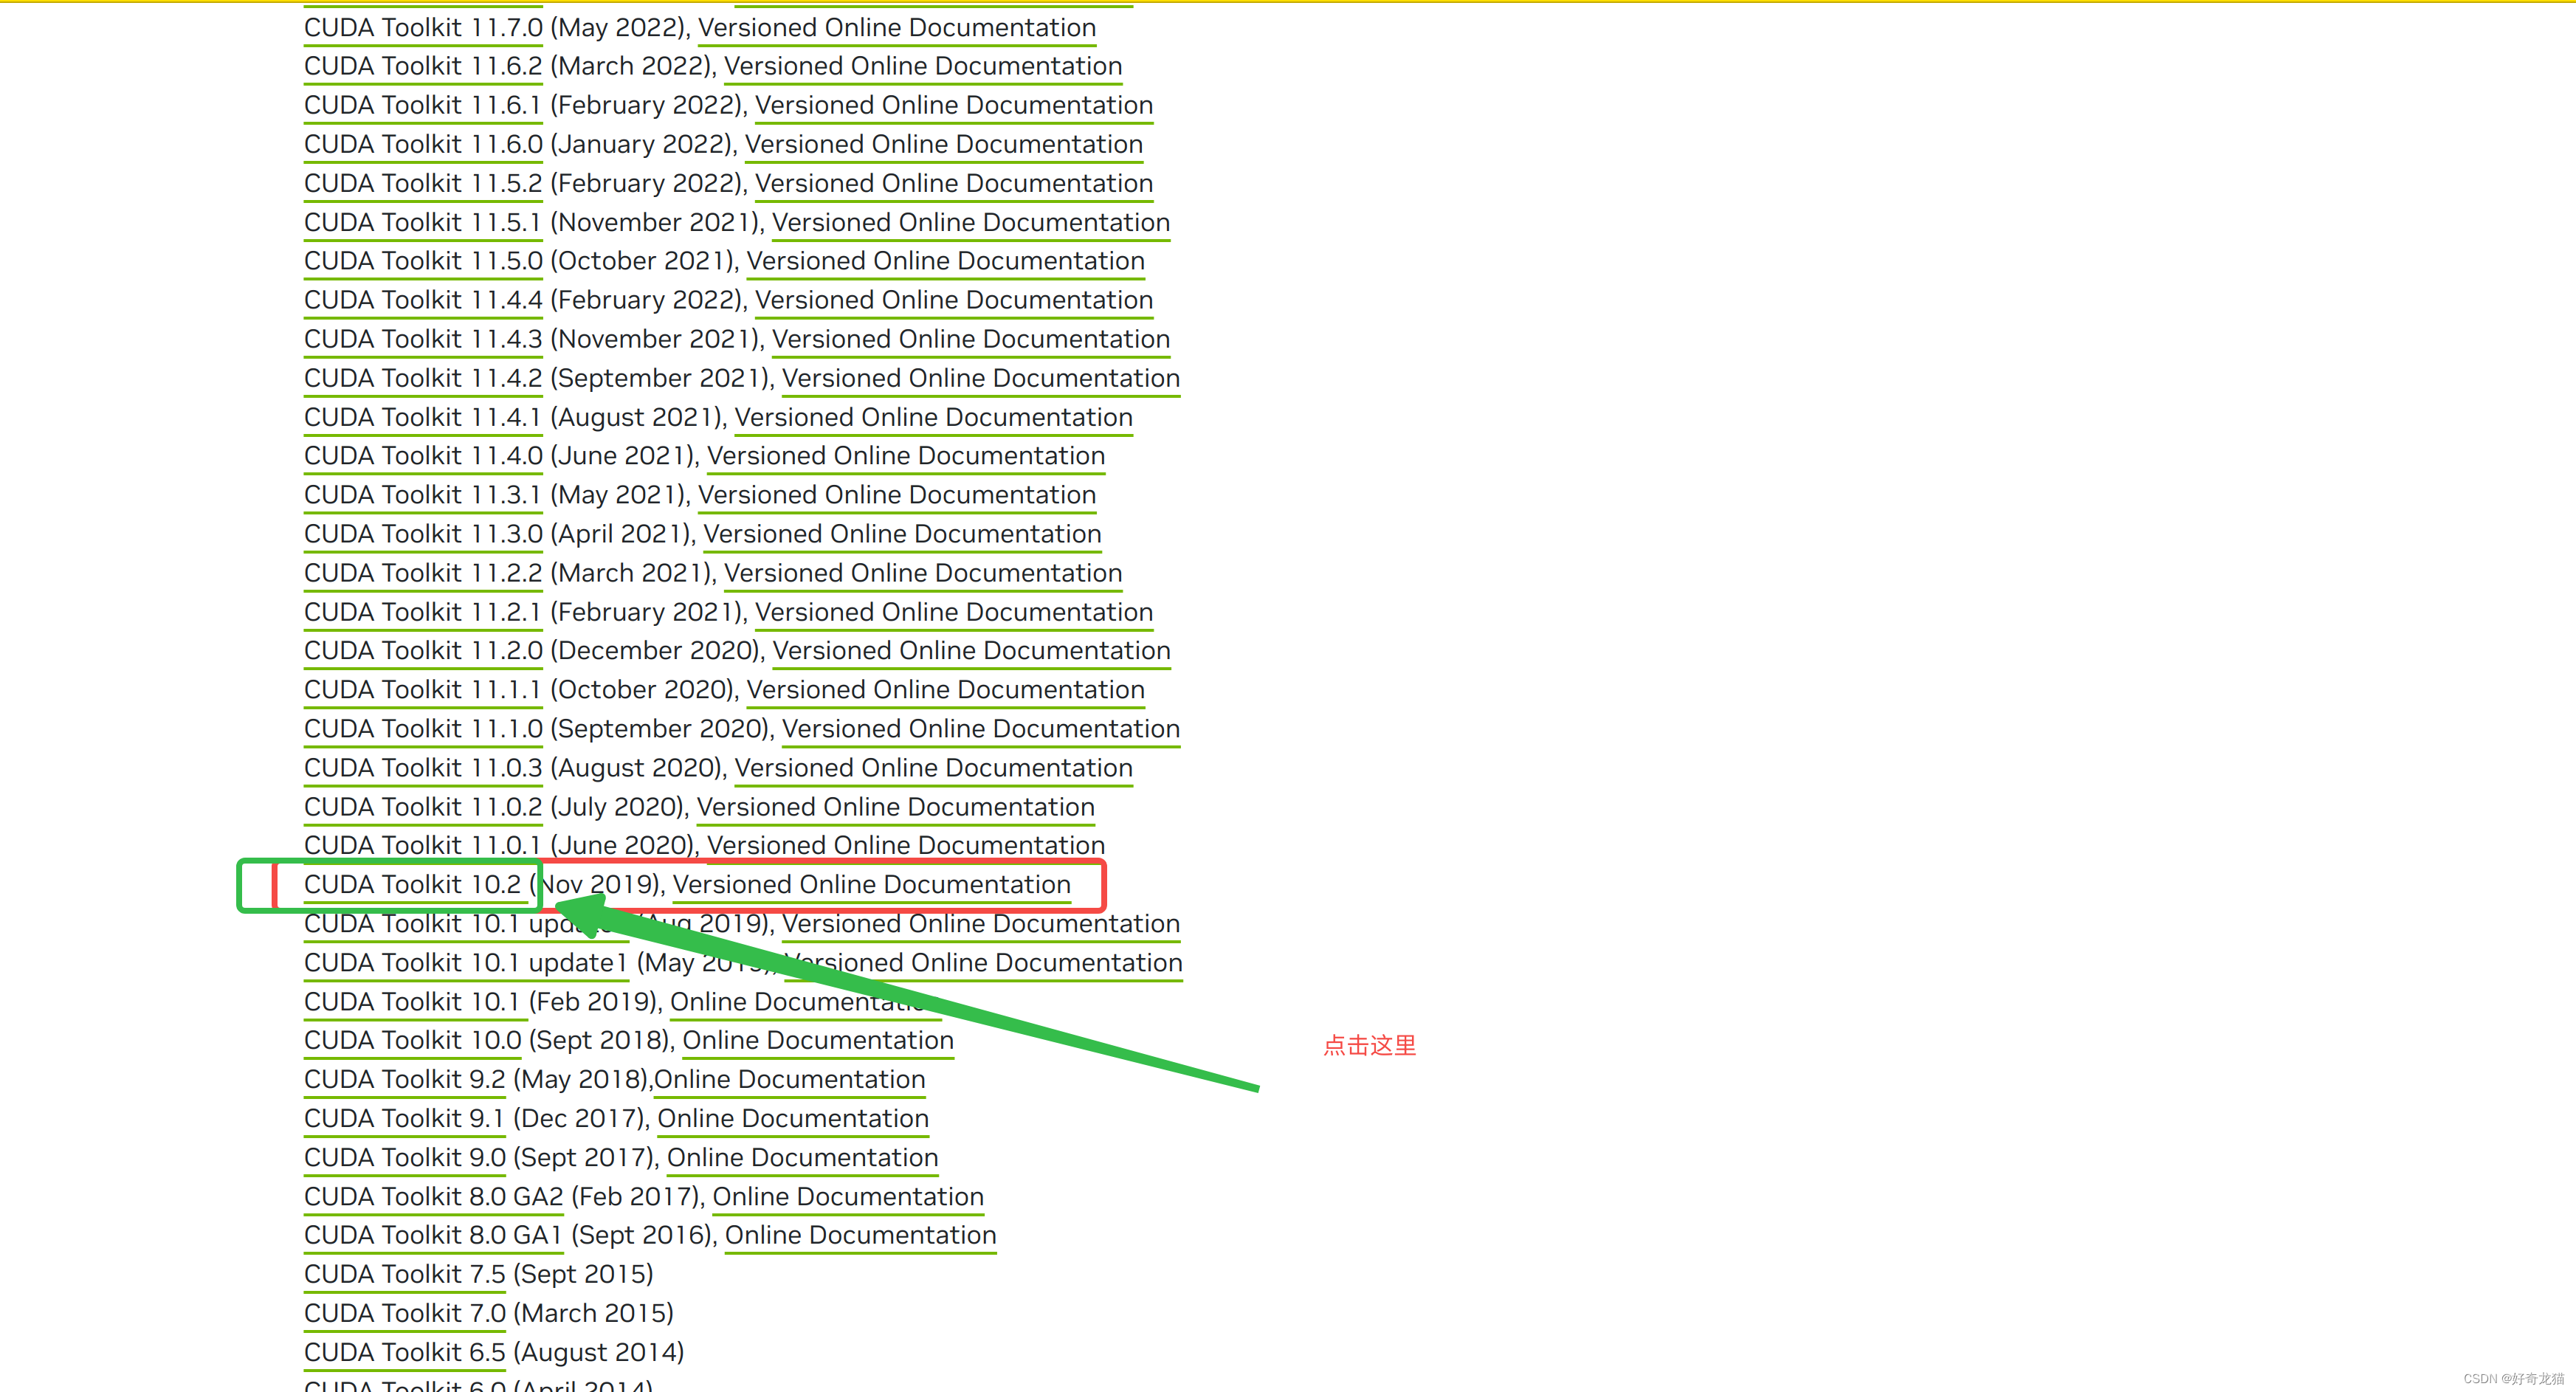This screenshot has height=1392, width=2576.
Task: Open Versioned Online Documentation for 11.2.2
Action: 923,574
